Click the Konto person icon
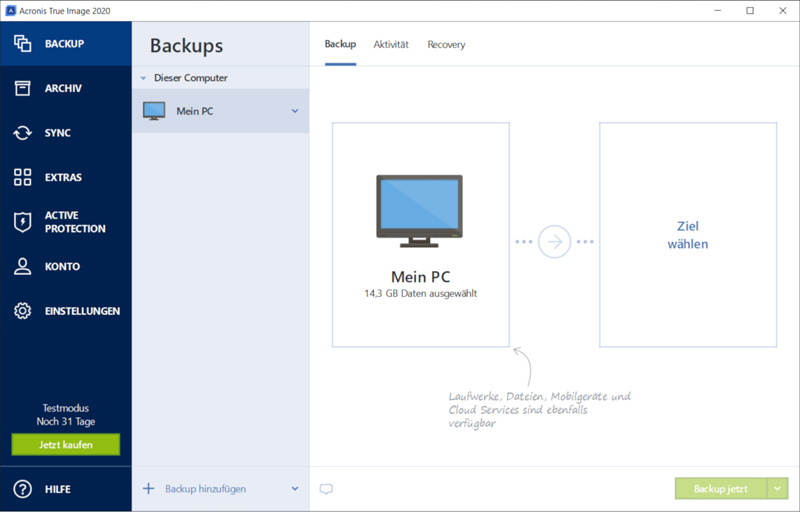This screenshot has height=512, width=800. click(22, 267)
